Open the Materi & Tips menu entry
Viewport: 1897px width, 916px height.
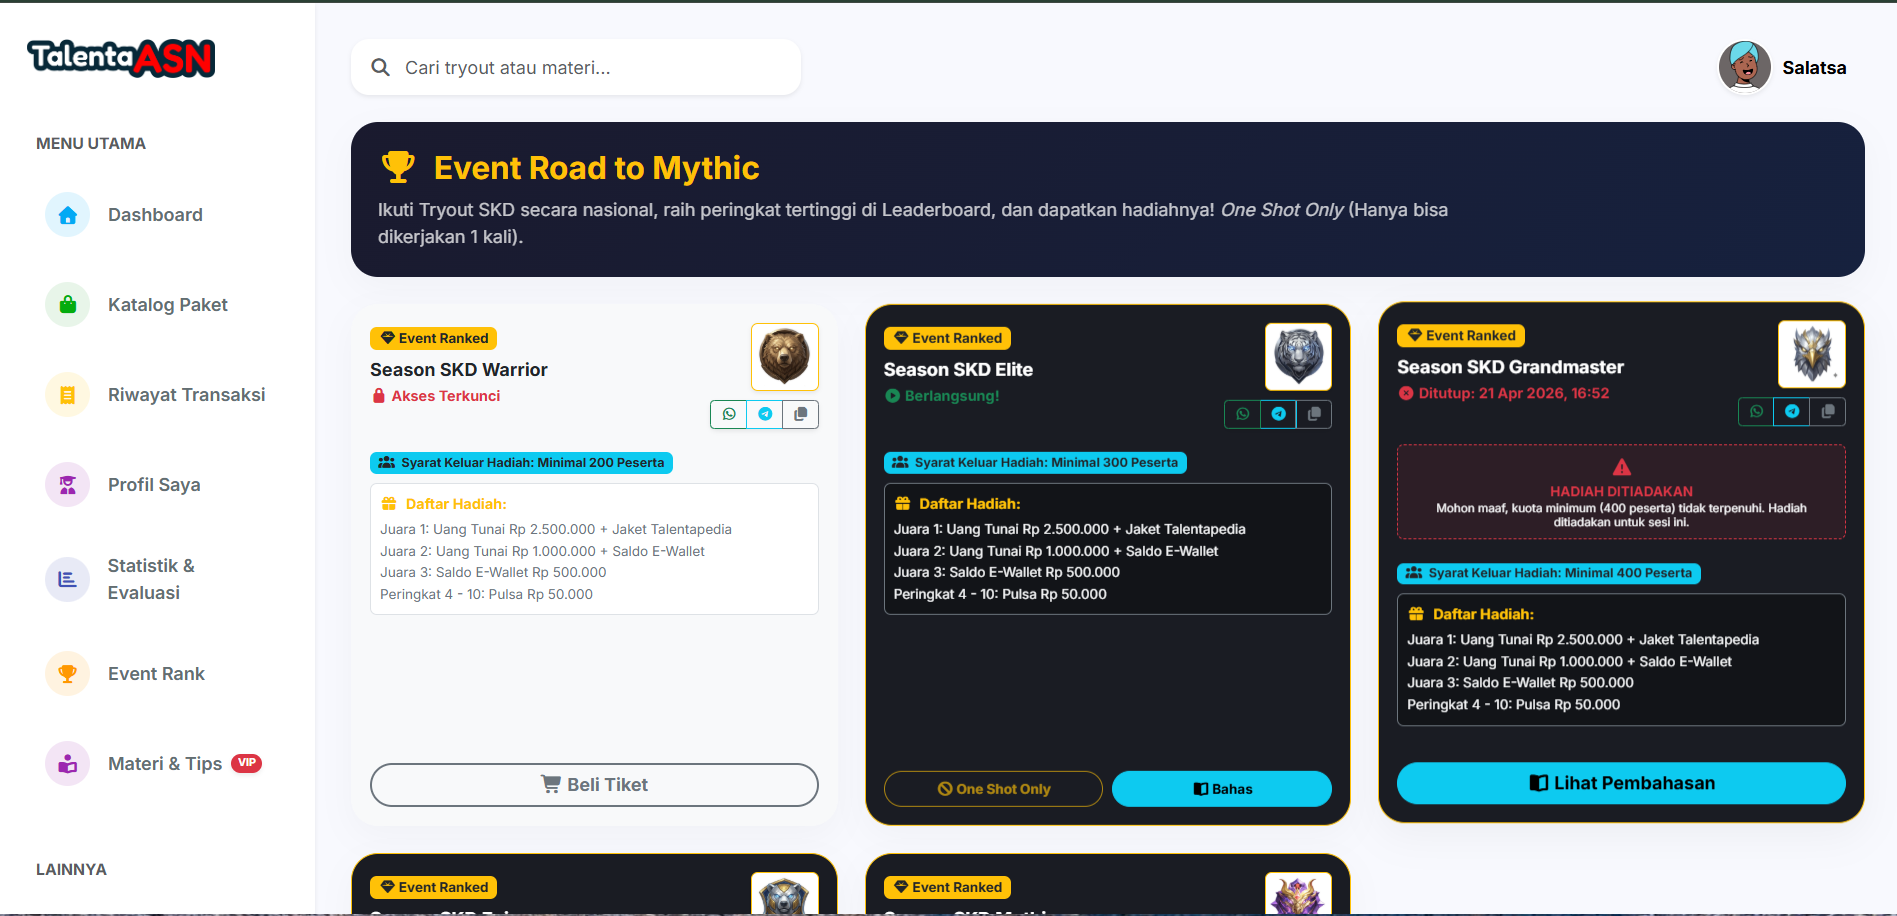click(165, 763)
